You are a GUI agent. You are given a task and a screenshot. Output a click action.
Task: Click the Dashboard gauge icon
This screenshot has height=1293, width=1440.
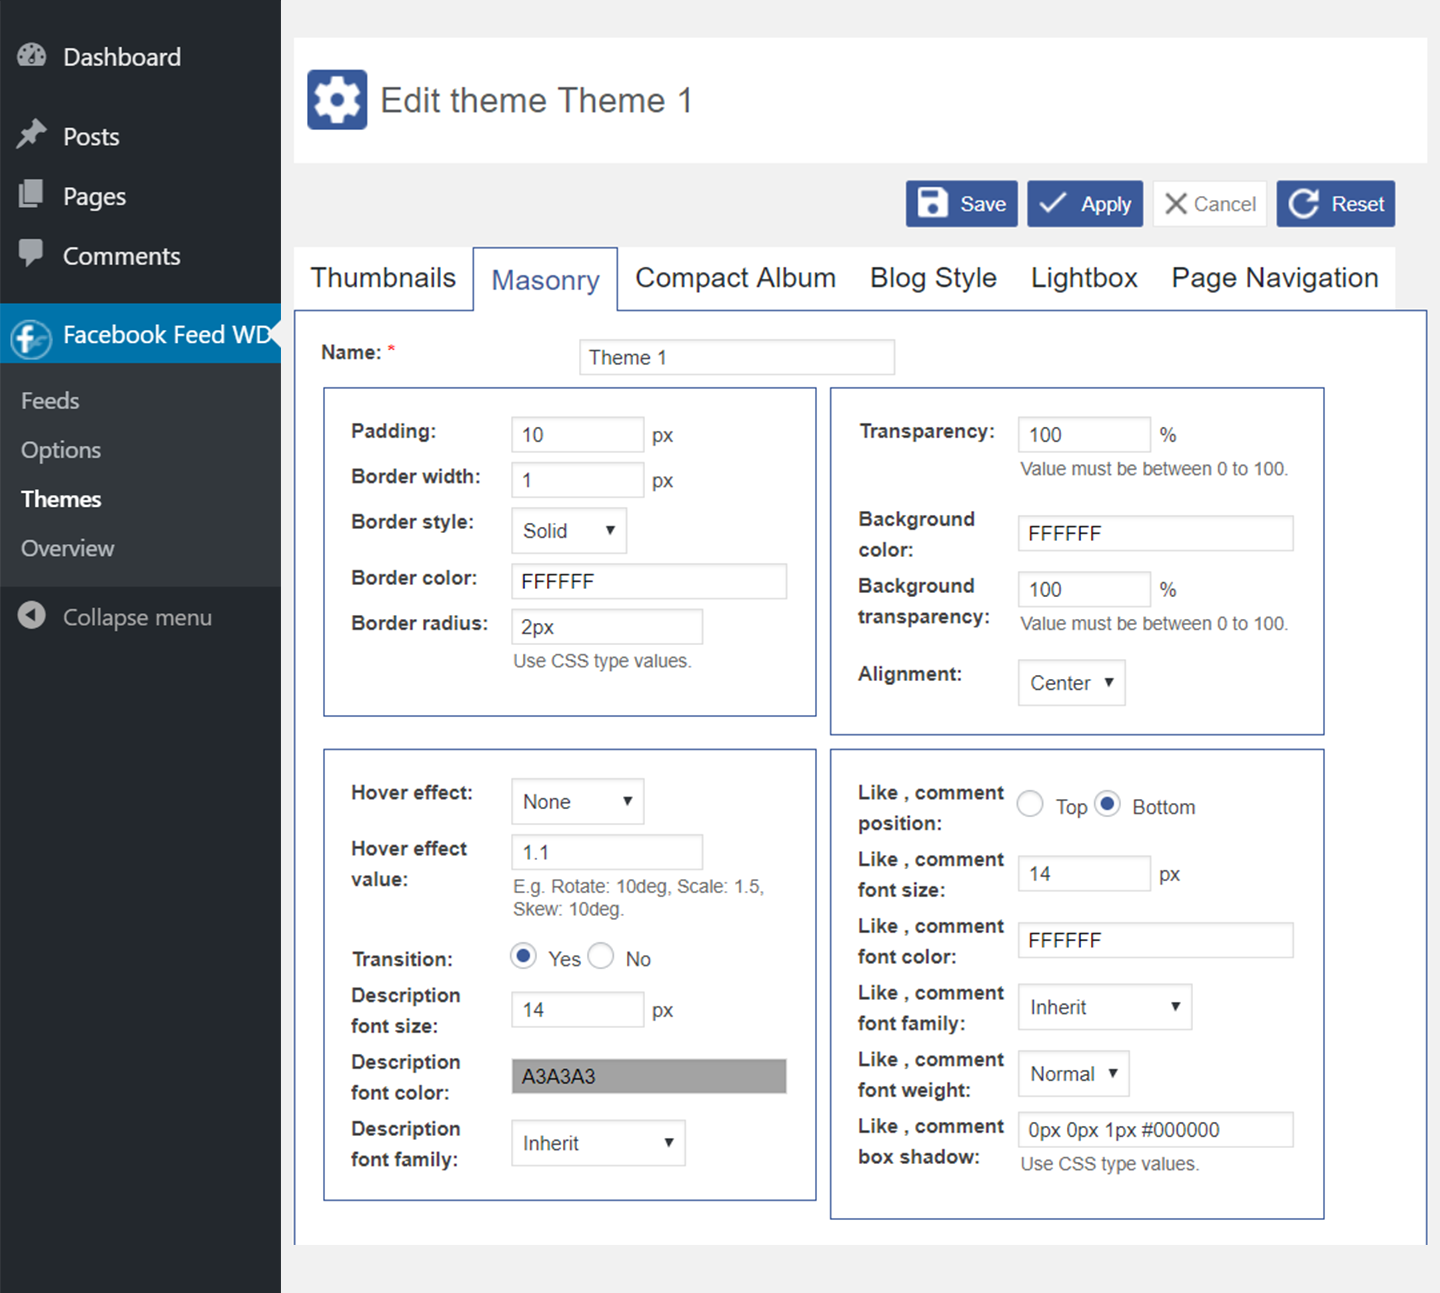pyautogui.click(x=32, y=56)
